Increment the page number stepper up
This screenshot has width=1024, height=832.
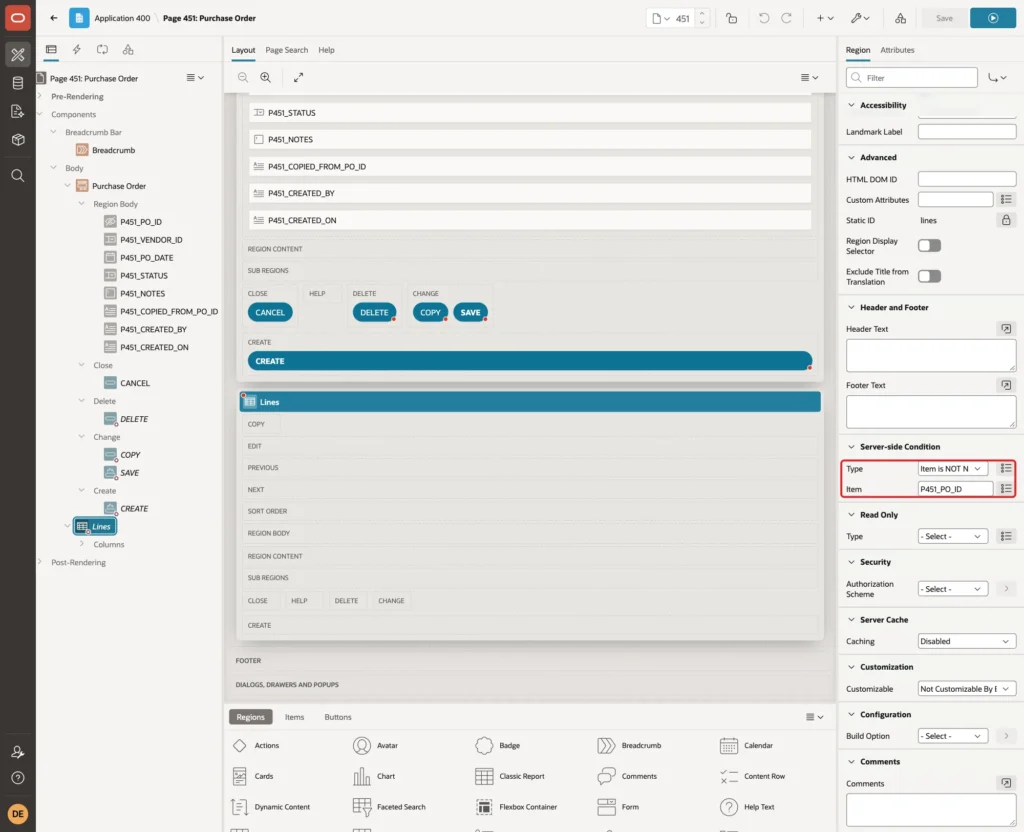701,14
